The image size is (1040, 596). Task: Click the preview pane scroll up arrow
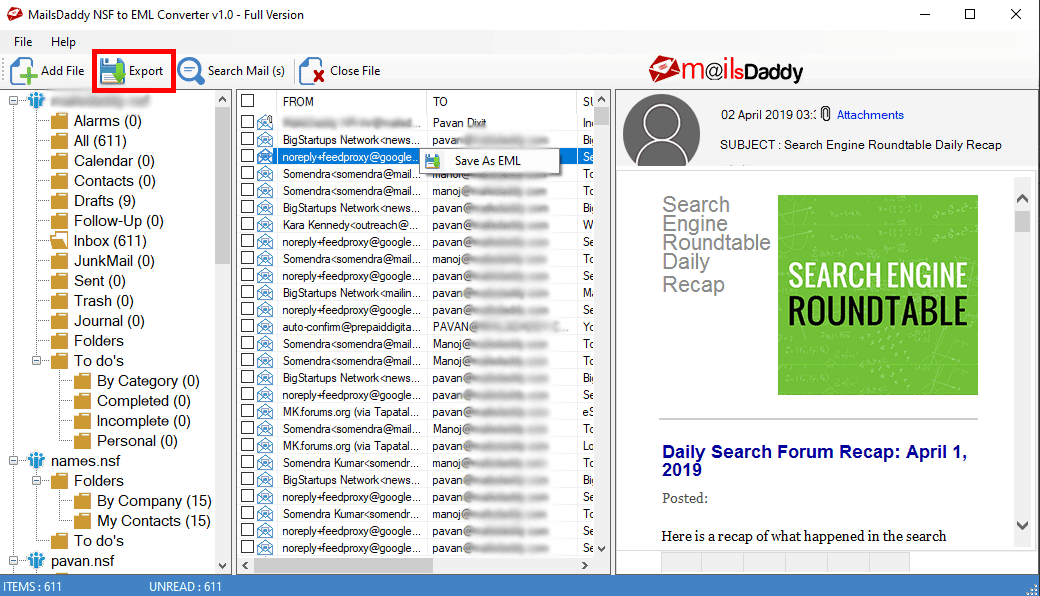coord(1022,198)
